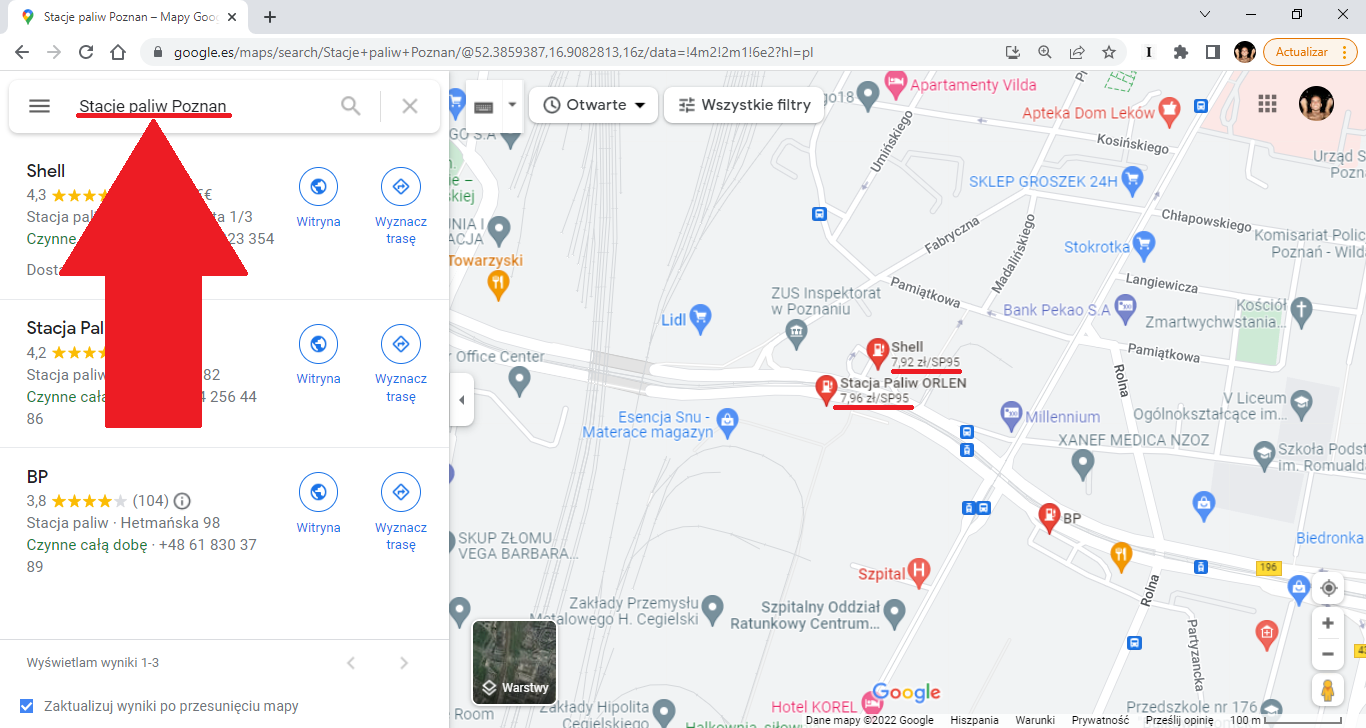Click the Shell gas station map pin

[877, 350]
